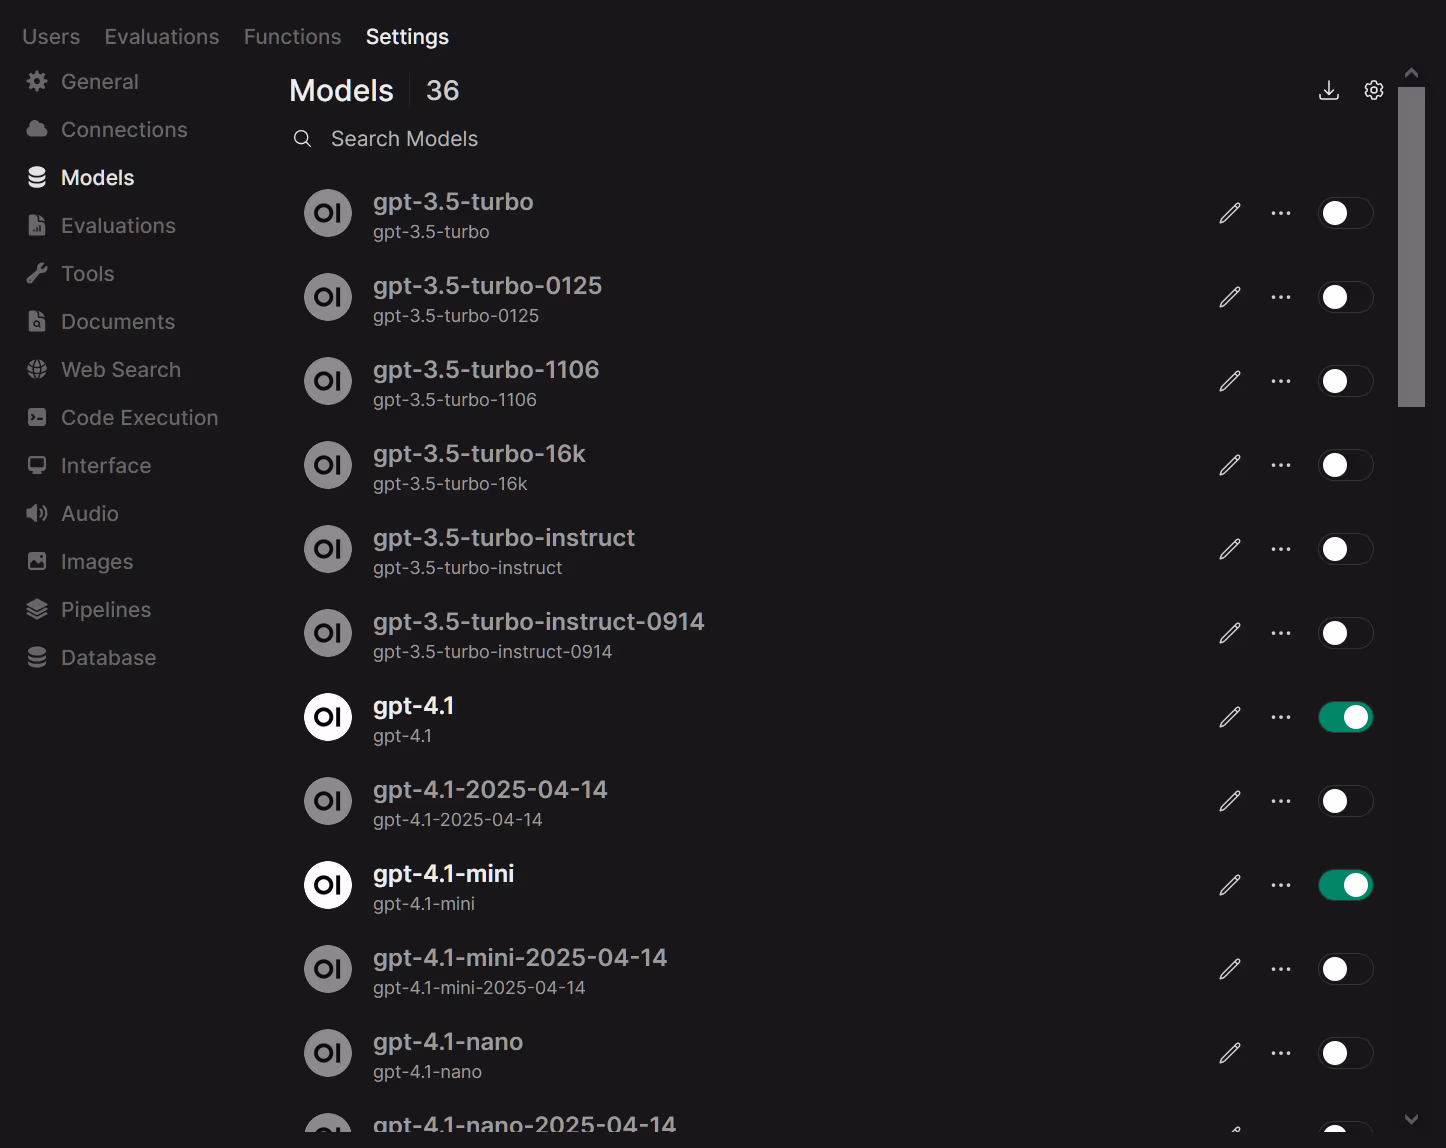Edit gpt-4.1-mini using the pencil icon
Viewport: 1446px width, 1148px height.
coord(1229,885)
